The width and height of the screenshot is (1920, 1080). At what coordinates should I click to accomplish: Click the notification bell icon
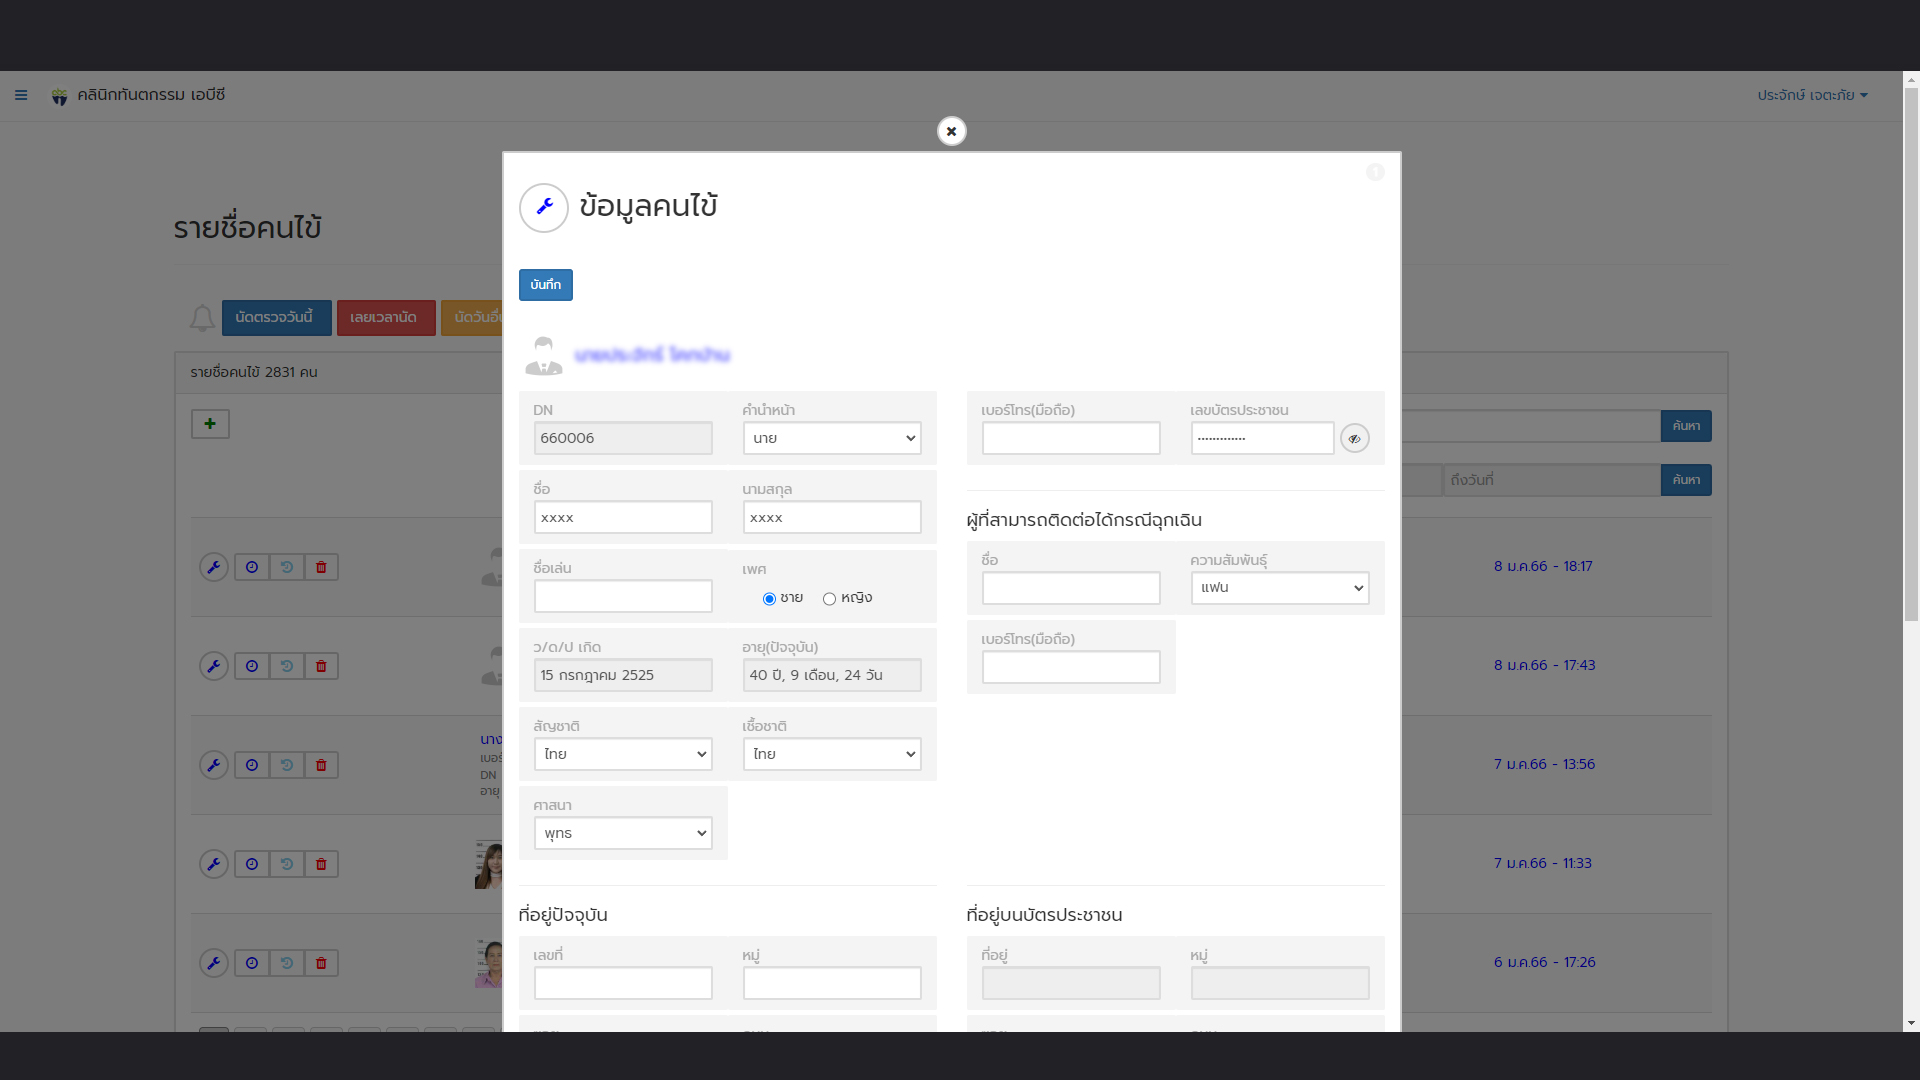coord(202,318)
